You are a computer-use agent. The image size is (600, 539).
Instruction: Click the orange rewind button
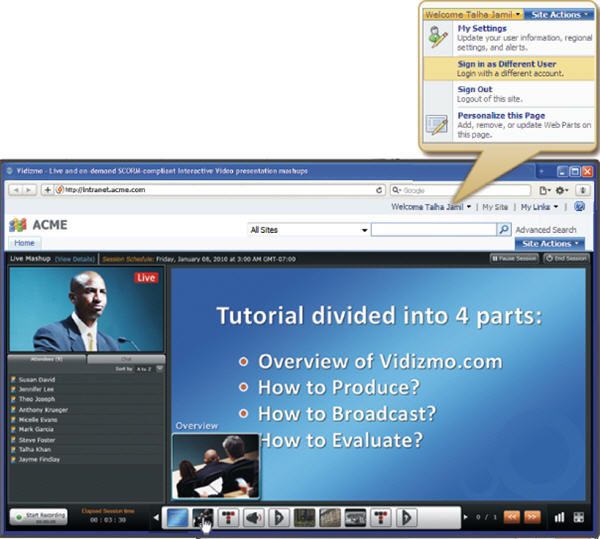(512, 517)
